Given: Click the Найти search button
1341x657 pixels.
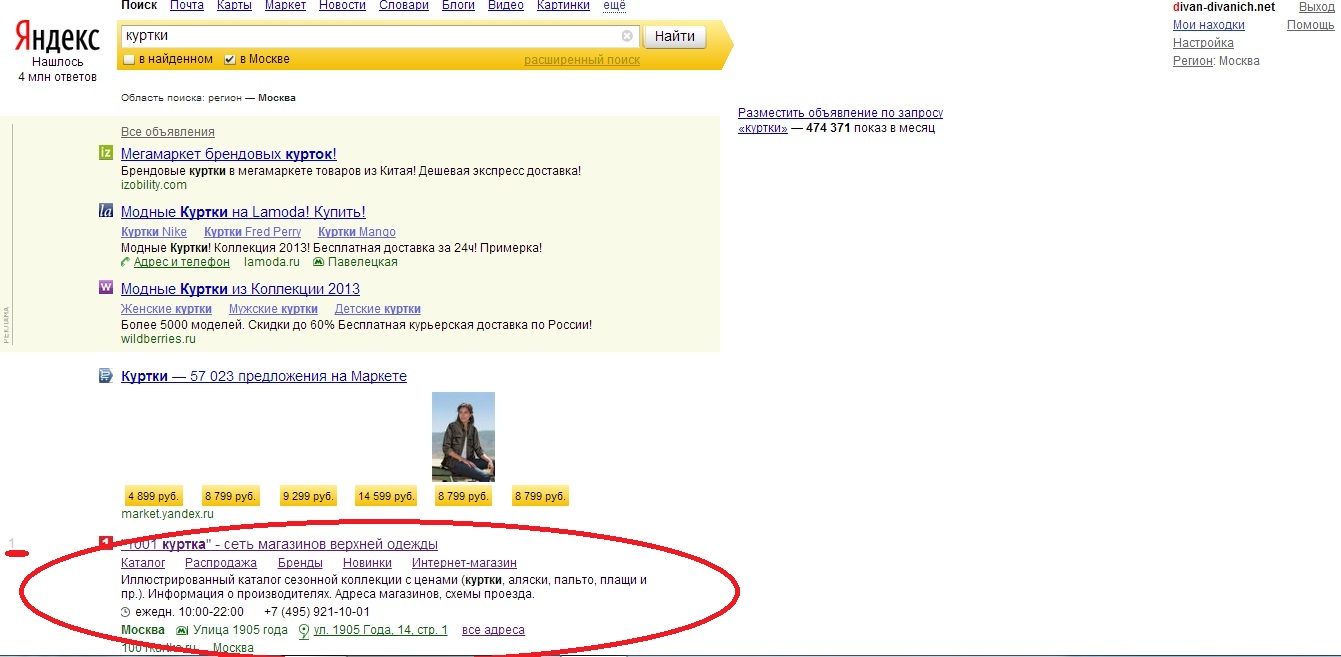Looking at the screenshot, I should pyautogui.click(x=675, y=37).
